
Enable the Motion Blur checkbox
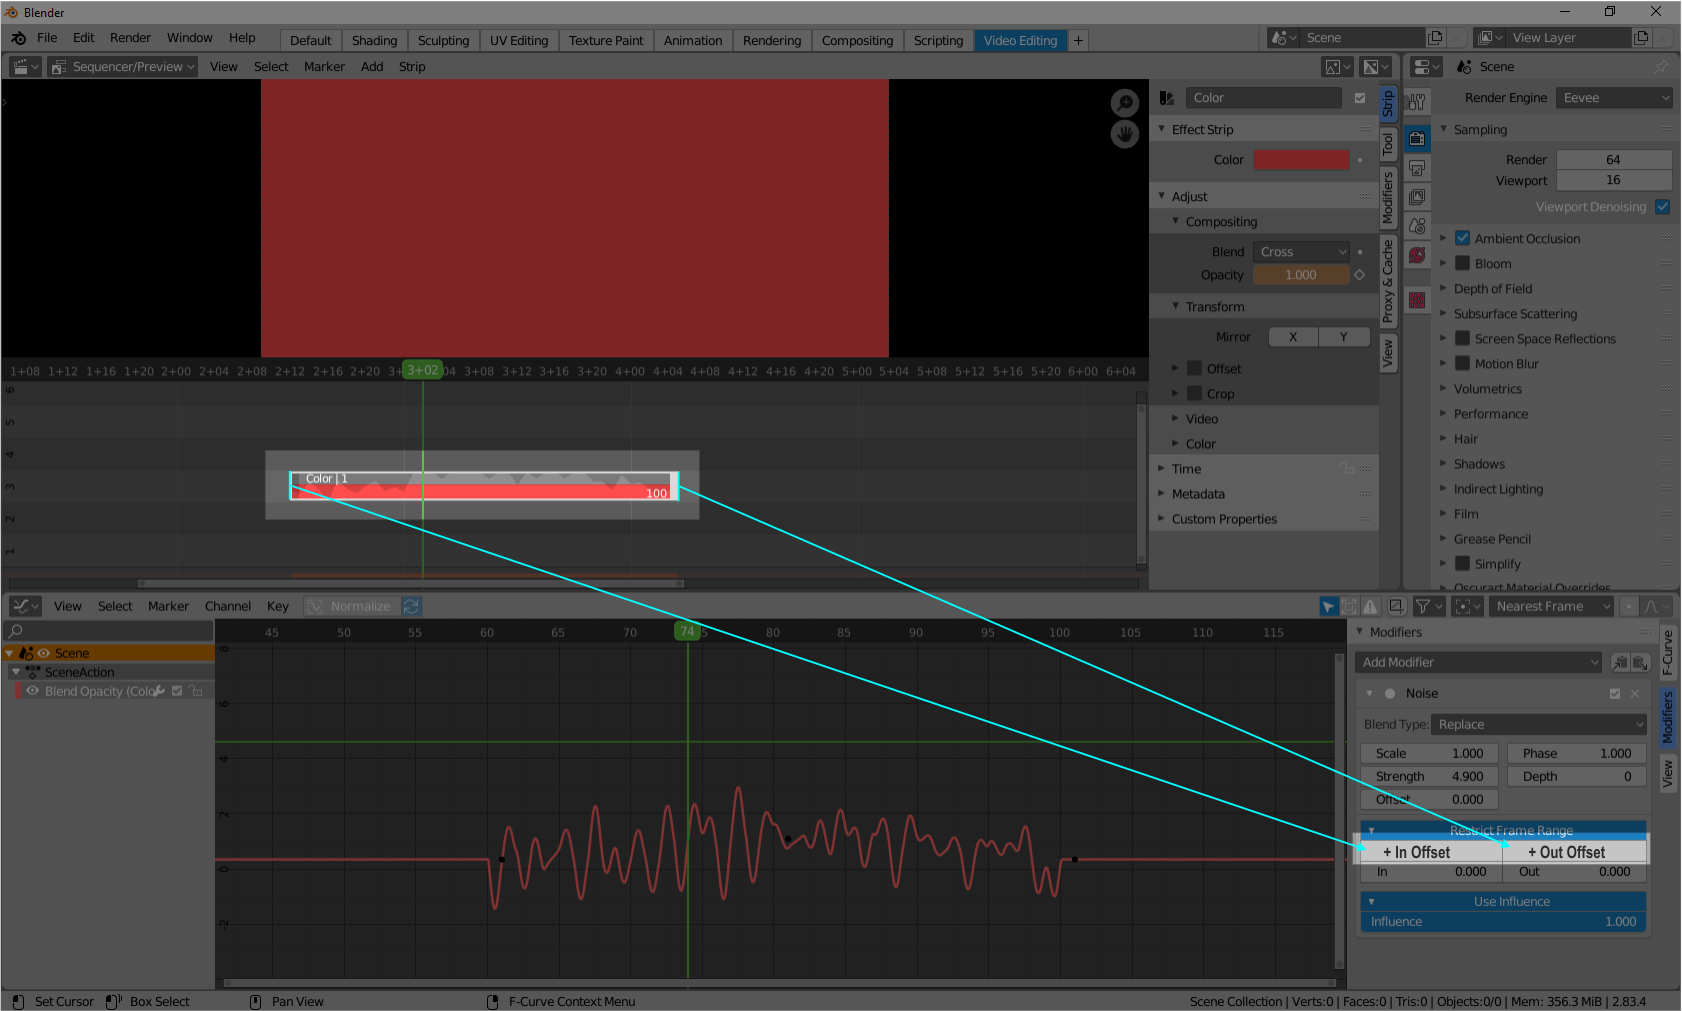coord(1462,363)
